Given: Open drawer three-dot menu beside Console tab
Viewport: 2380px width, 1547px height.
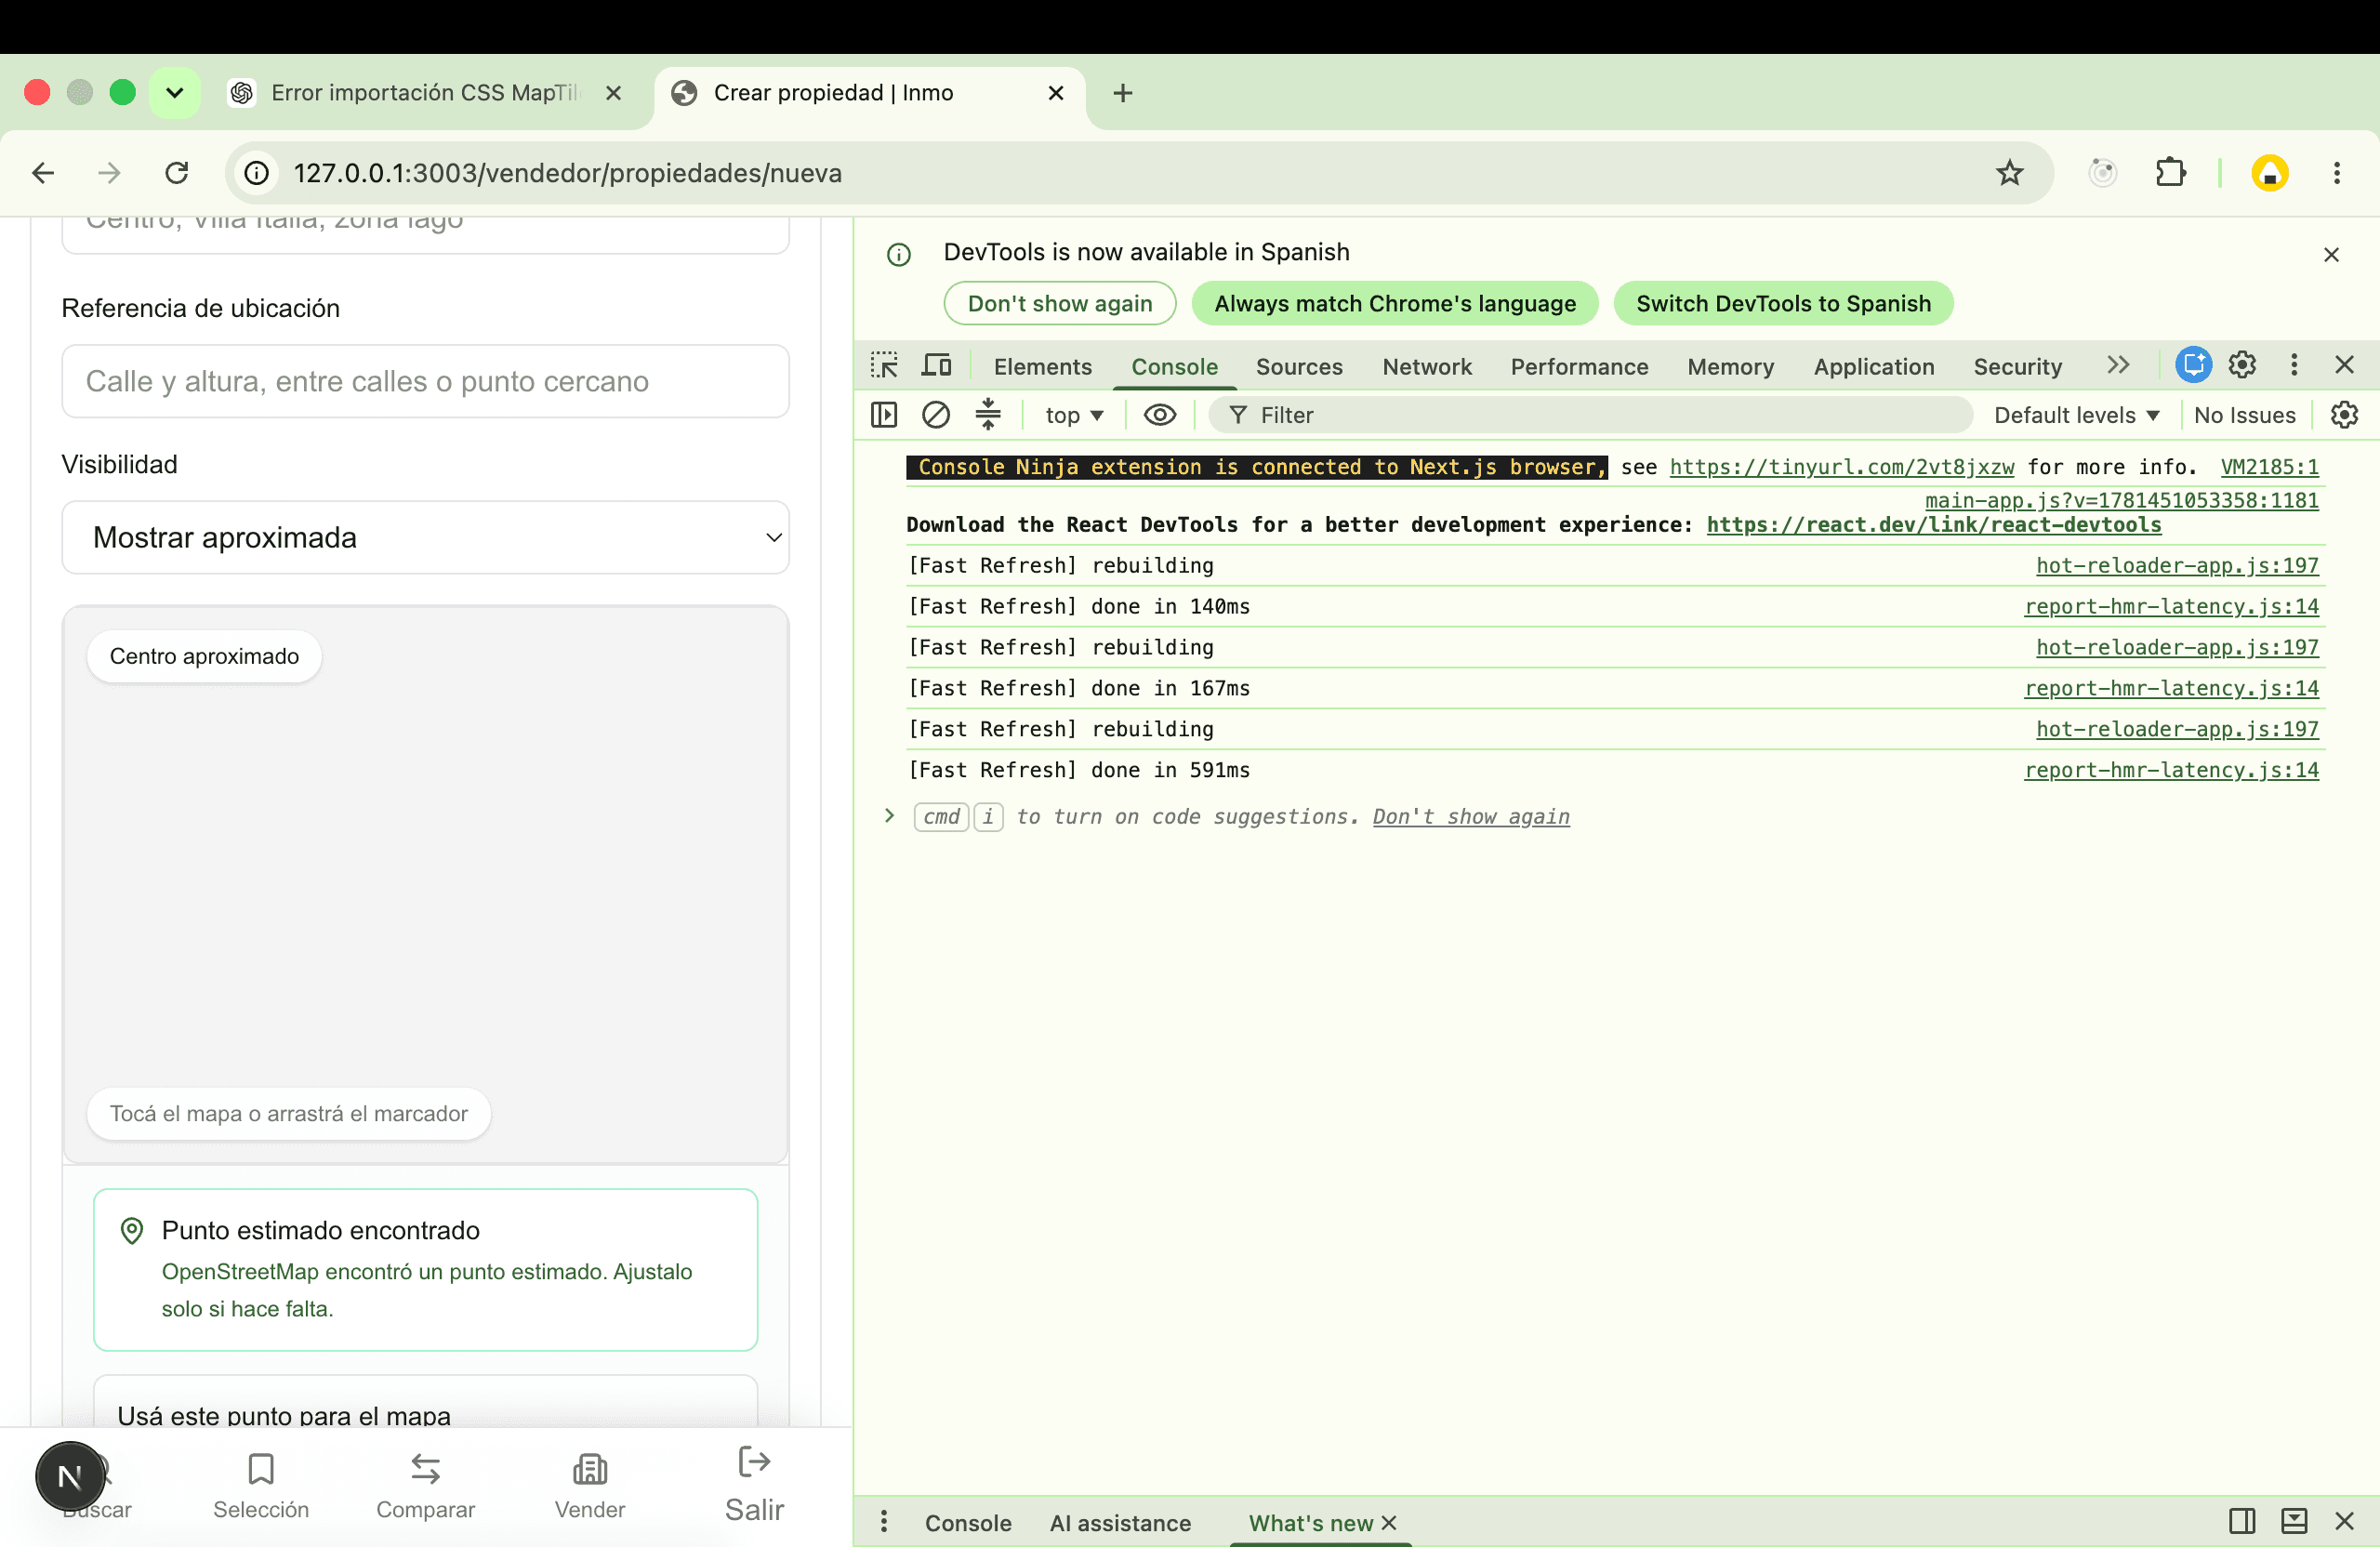Looking at the screenshot, I should 883,1521.
